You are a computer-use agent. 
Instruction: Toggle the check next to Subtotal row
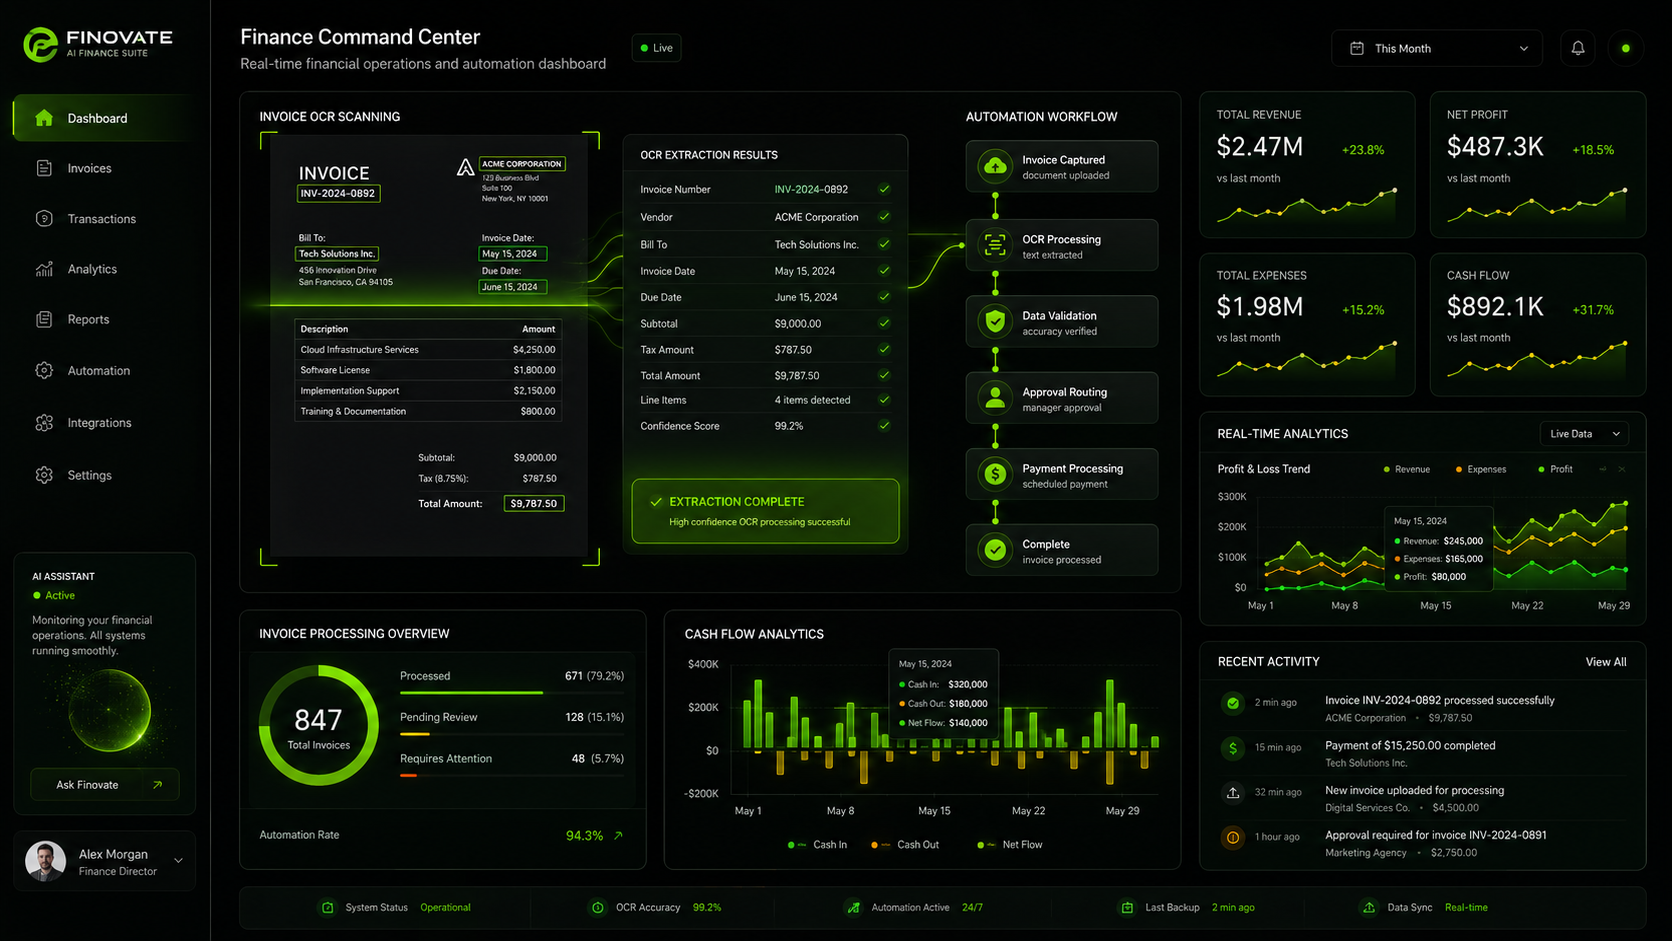pos(884,323)
